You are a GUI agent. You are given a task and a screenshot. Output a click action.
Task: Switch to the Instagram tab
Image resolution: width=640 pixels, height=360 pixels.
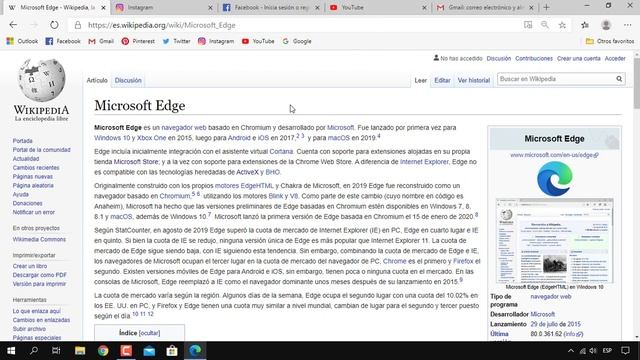163,7
